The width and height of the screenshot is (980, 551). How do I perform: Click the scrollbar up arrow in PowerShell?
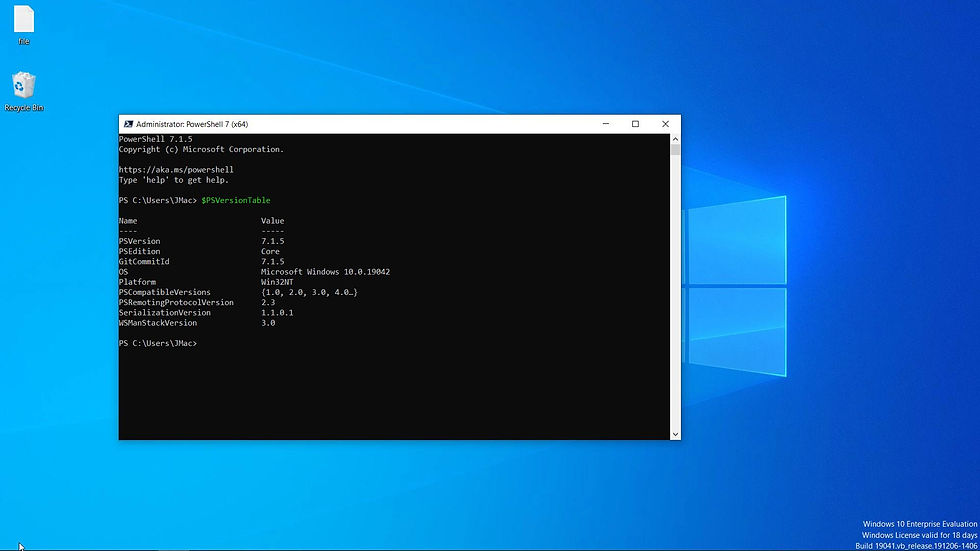tap(675, 139)
